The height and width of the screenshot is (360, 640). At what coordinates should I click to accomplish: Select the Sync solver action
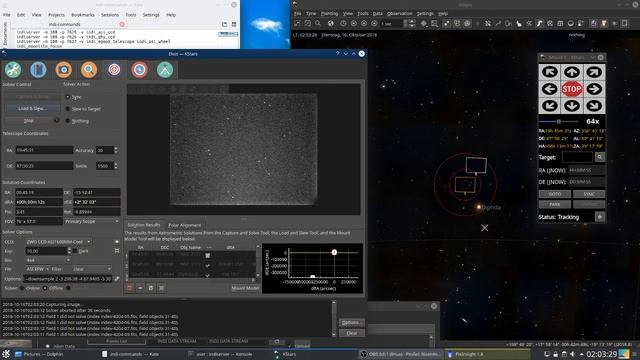pos(68,97)
